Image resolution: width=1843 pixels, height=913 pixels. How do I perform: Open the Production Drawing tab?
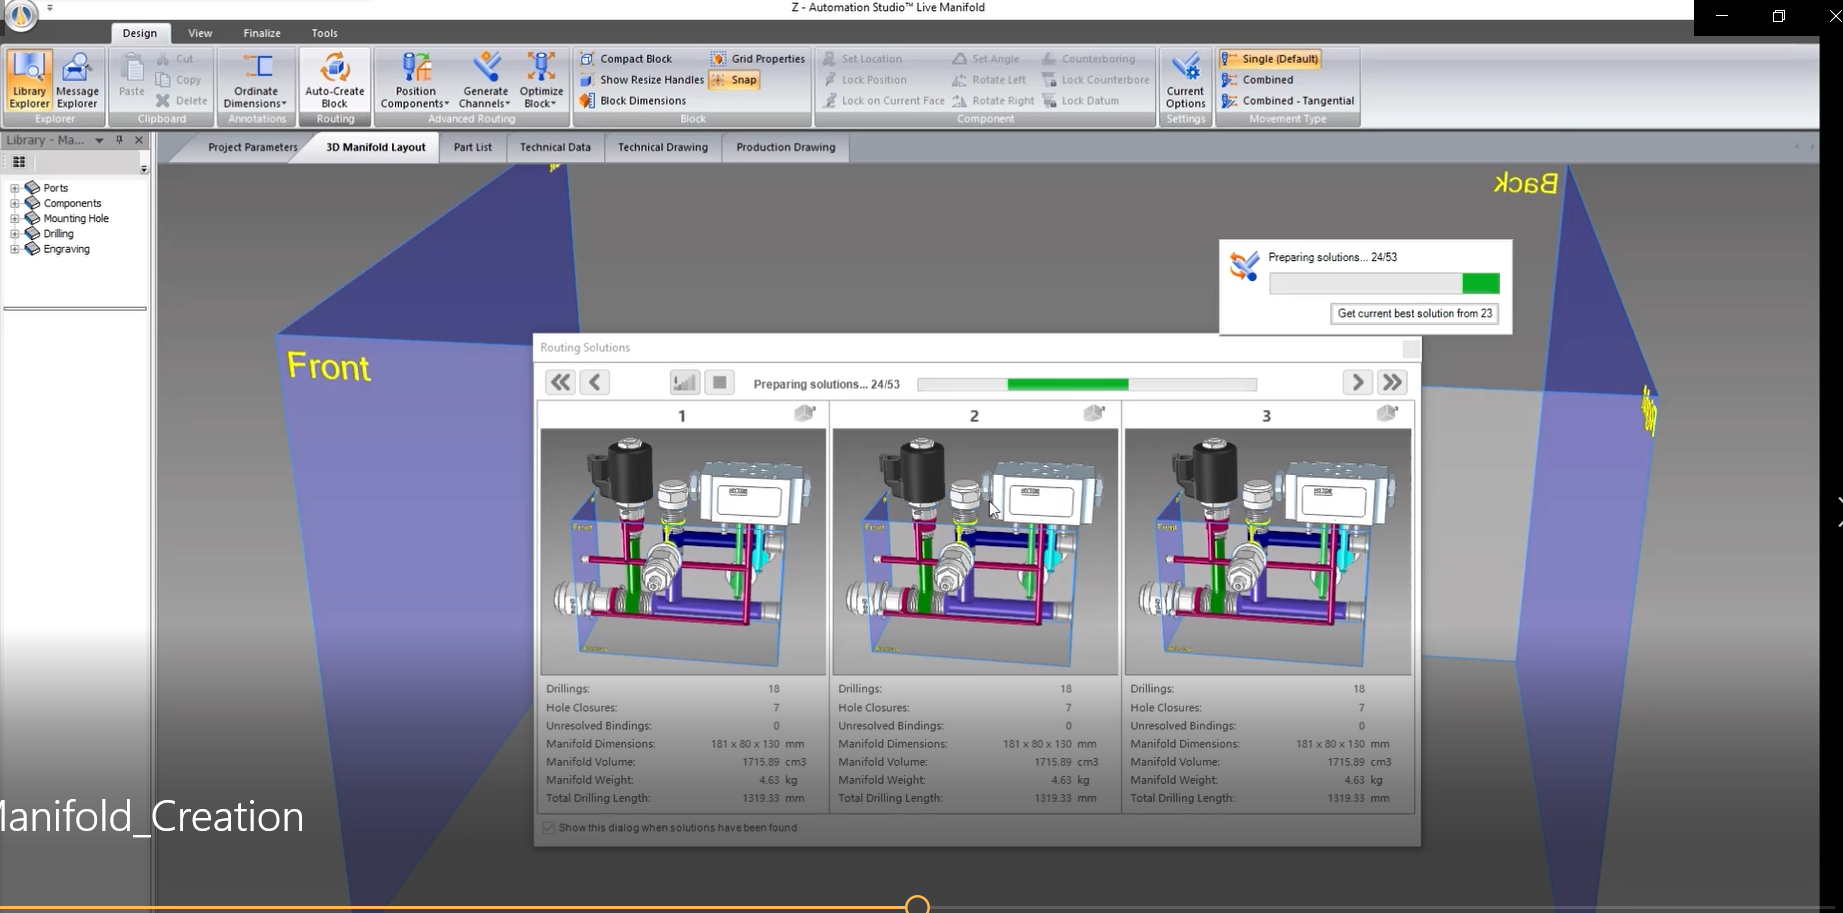pos(786,147)
